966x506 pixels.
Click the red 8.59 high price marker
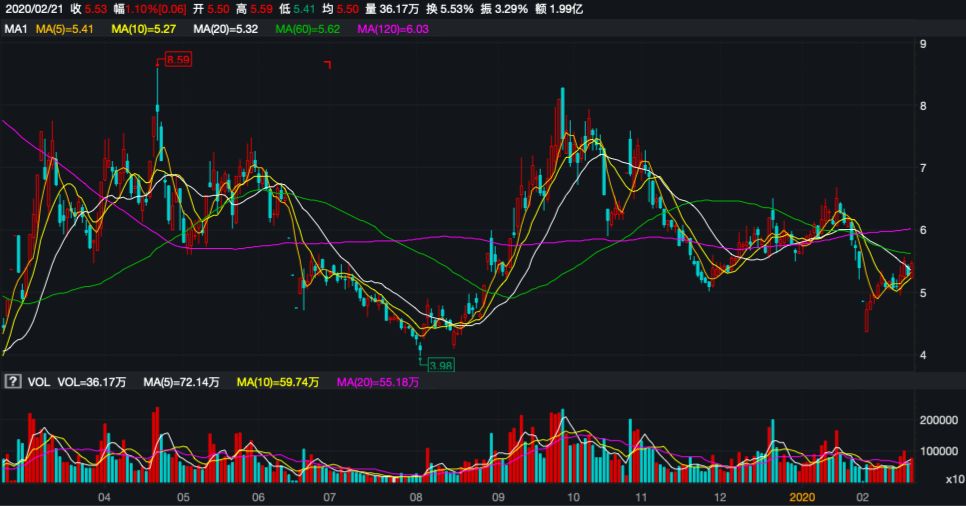(177, 60)
